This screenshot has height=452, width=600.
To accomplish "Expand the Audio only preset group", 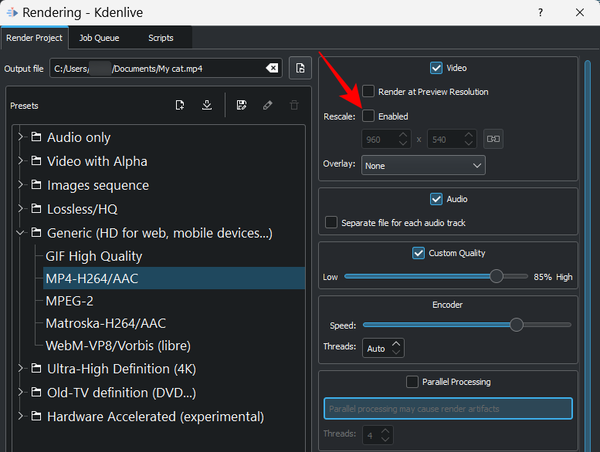I will [x=20, y=137].
